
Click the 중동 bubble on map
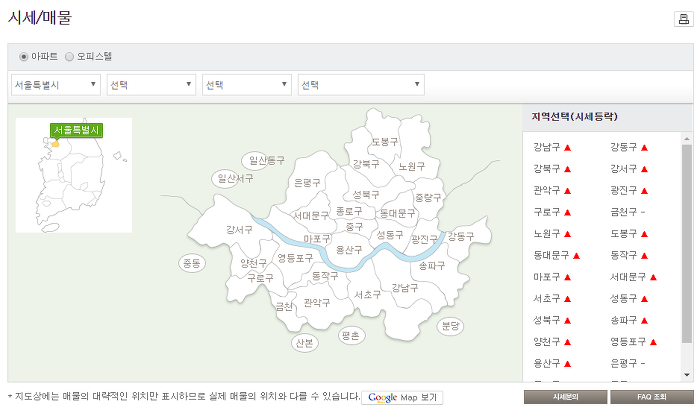(x=192, y=263)
